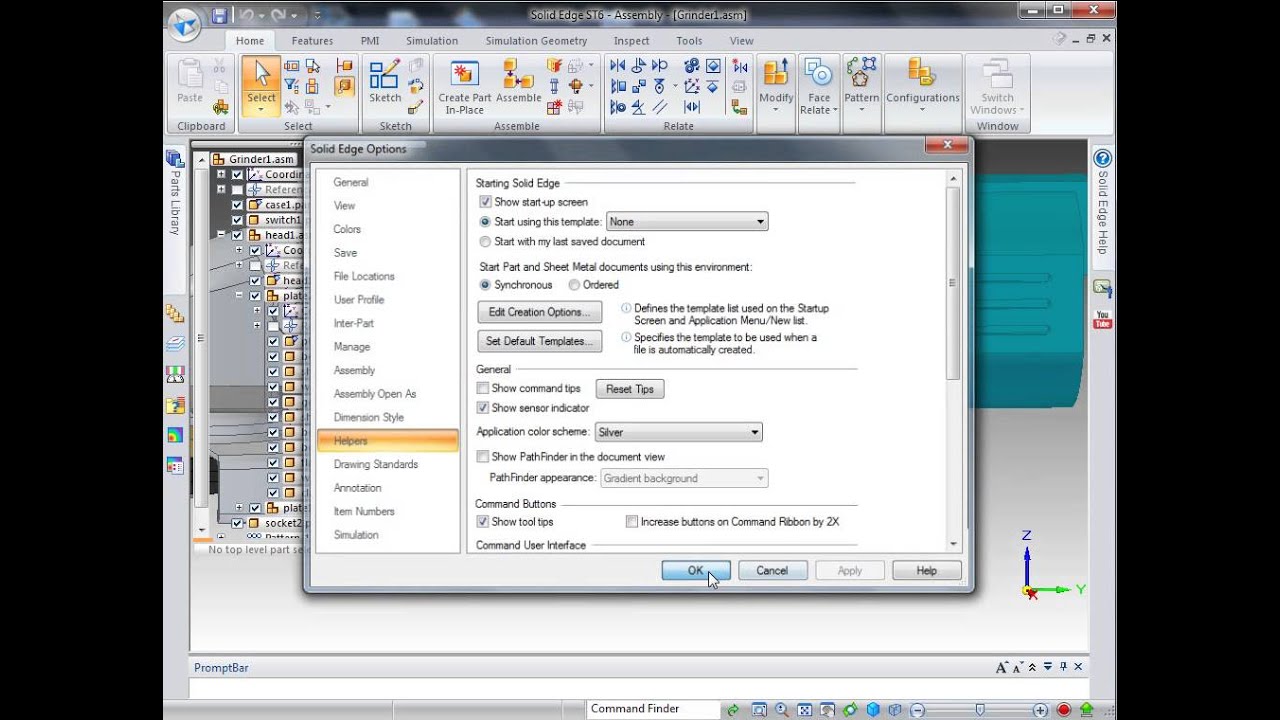This screenshot has width=1280, height=720.
Task: Open Application color scheme dropdown
Action: coord(678,432)
